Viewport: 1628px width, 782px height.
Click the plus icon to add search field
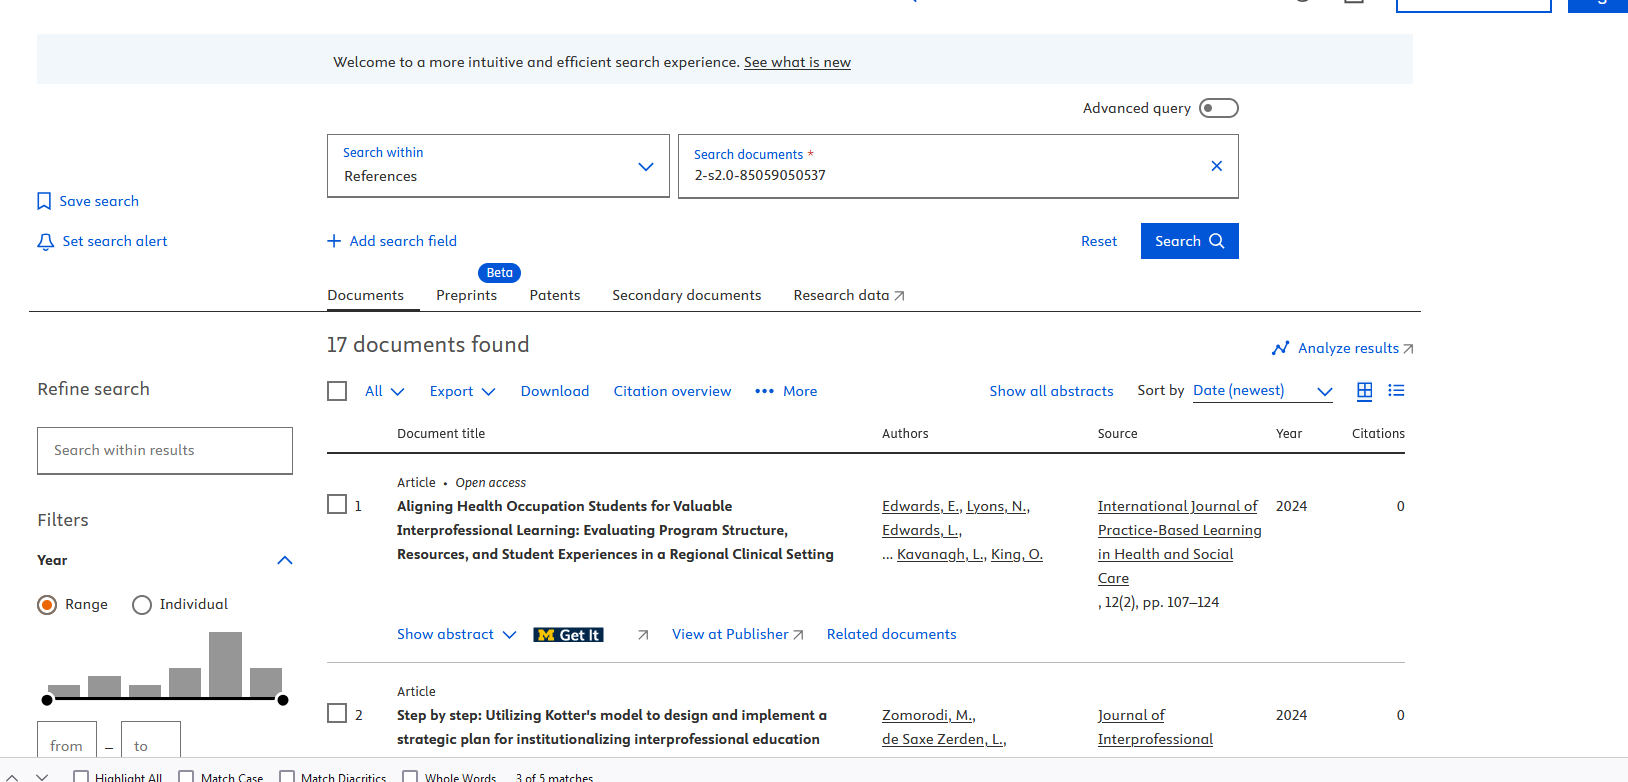[334, 241]
